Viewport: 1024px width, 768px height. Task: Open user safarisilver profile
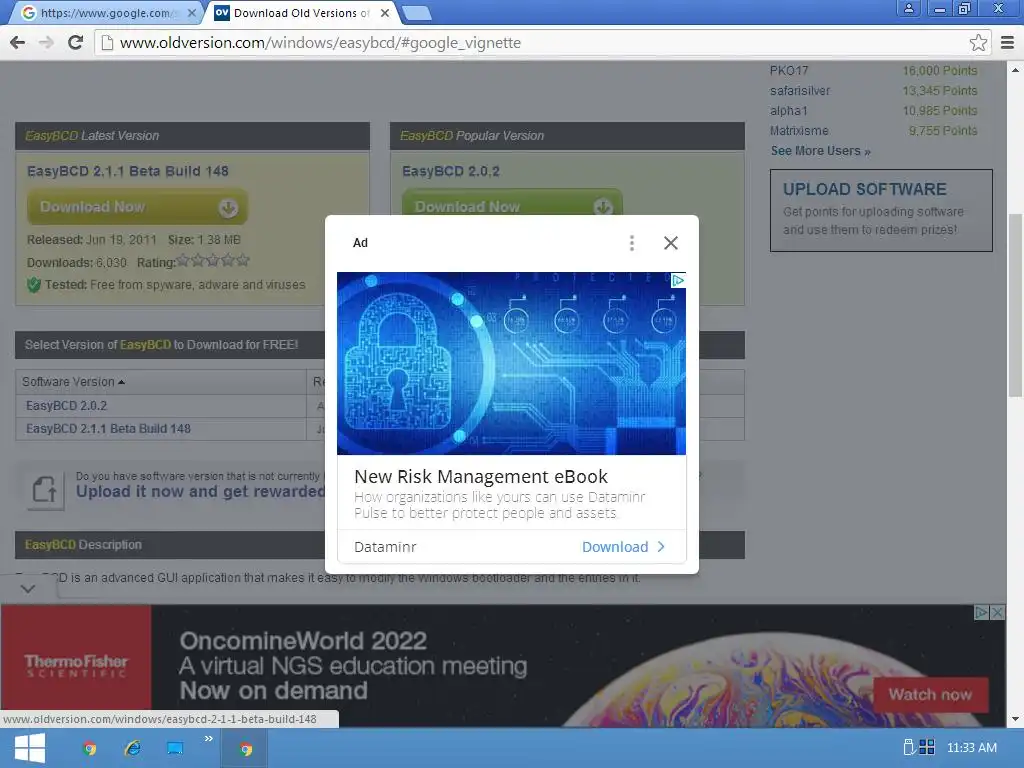click(x=800, y=91)
